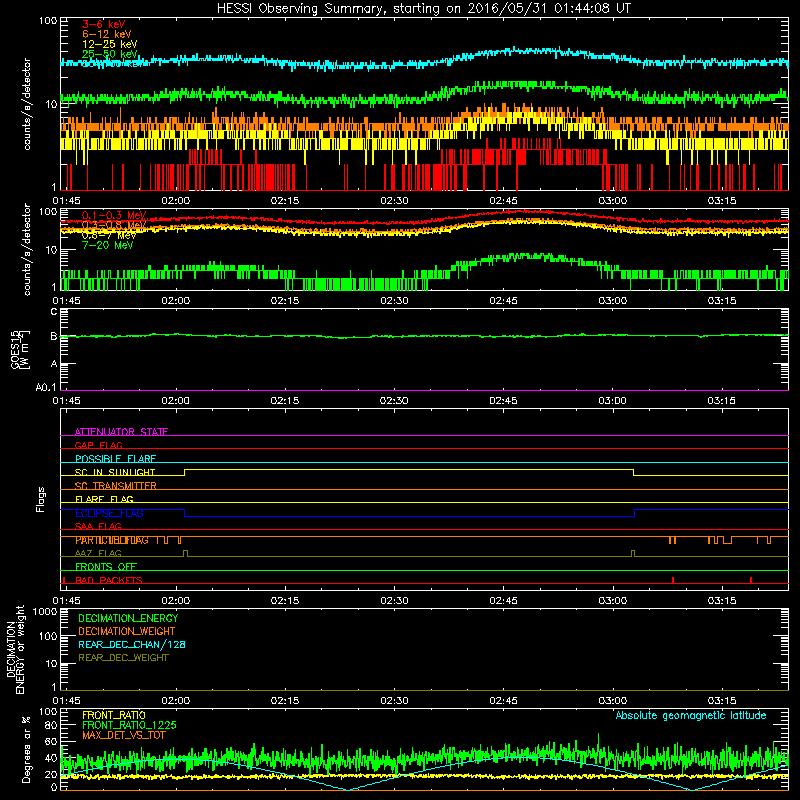Click the PARTICLE_FLAG label

[112, 540]
